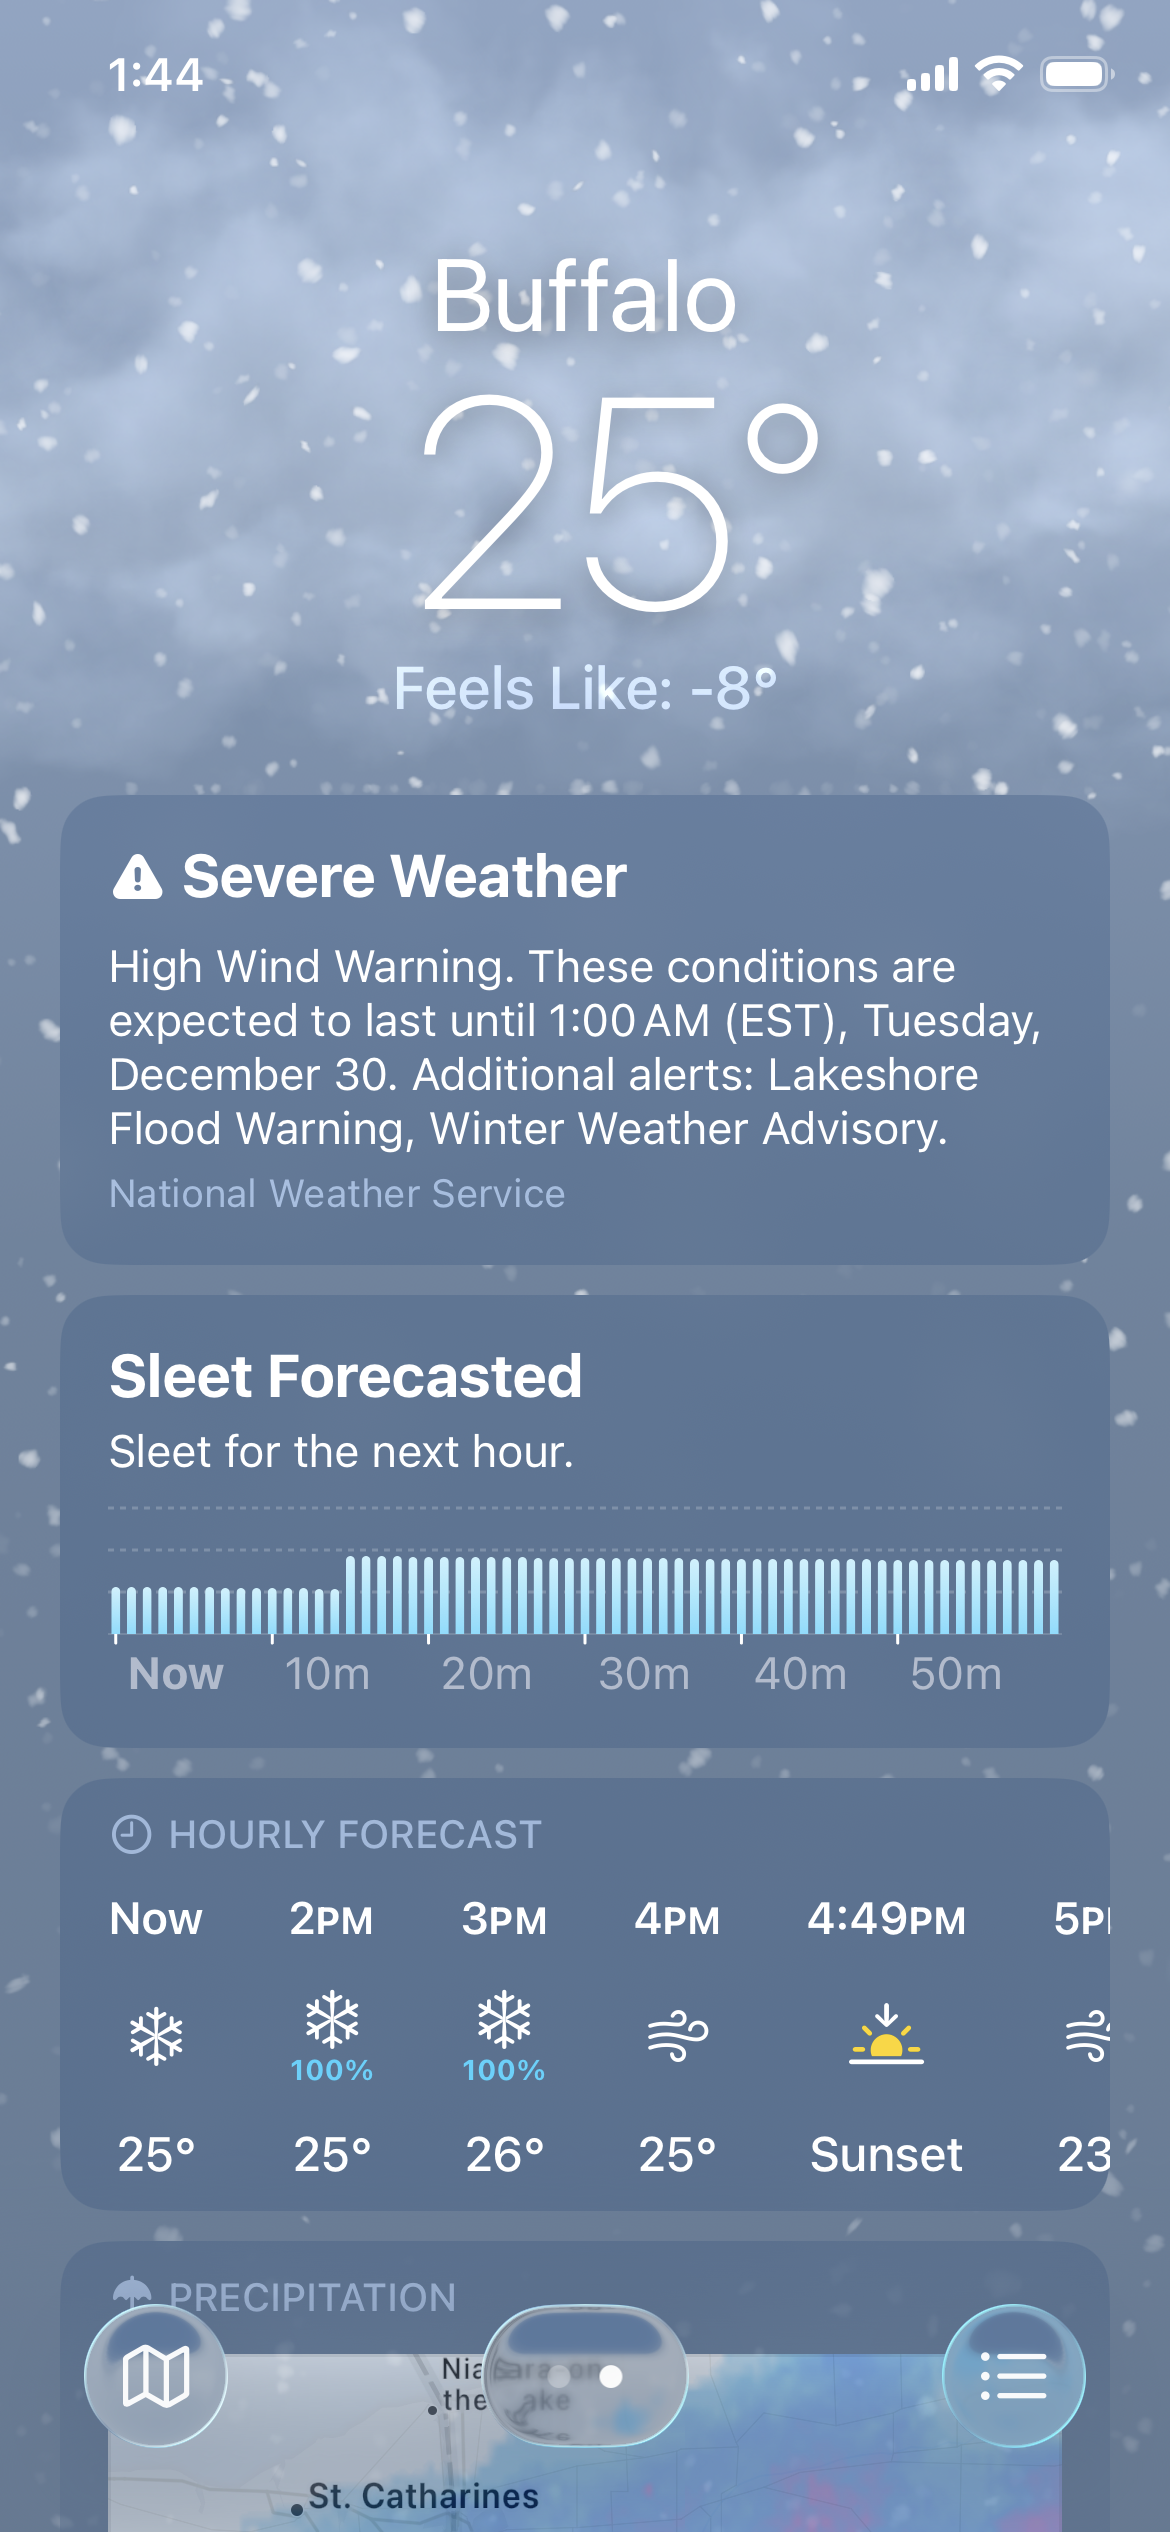
Task: Open the Sleet Forecasted card
Action: [584, 1410]
